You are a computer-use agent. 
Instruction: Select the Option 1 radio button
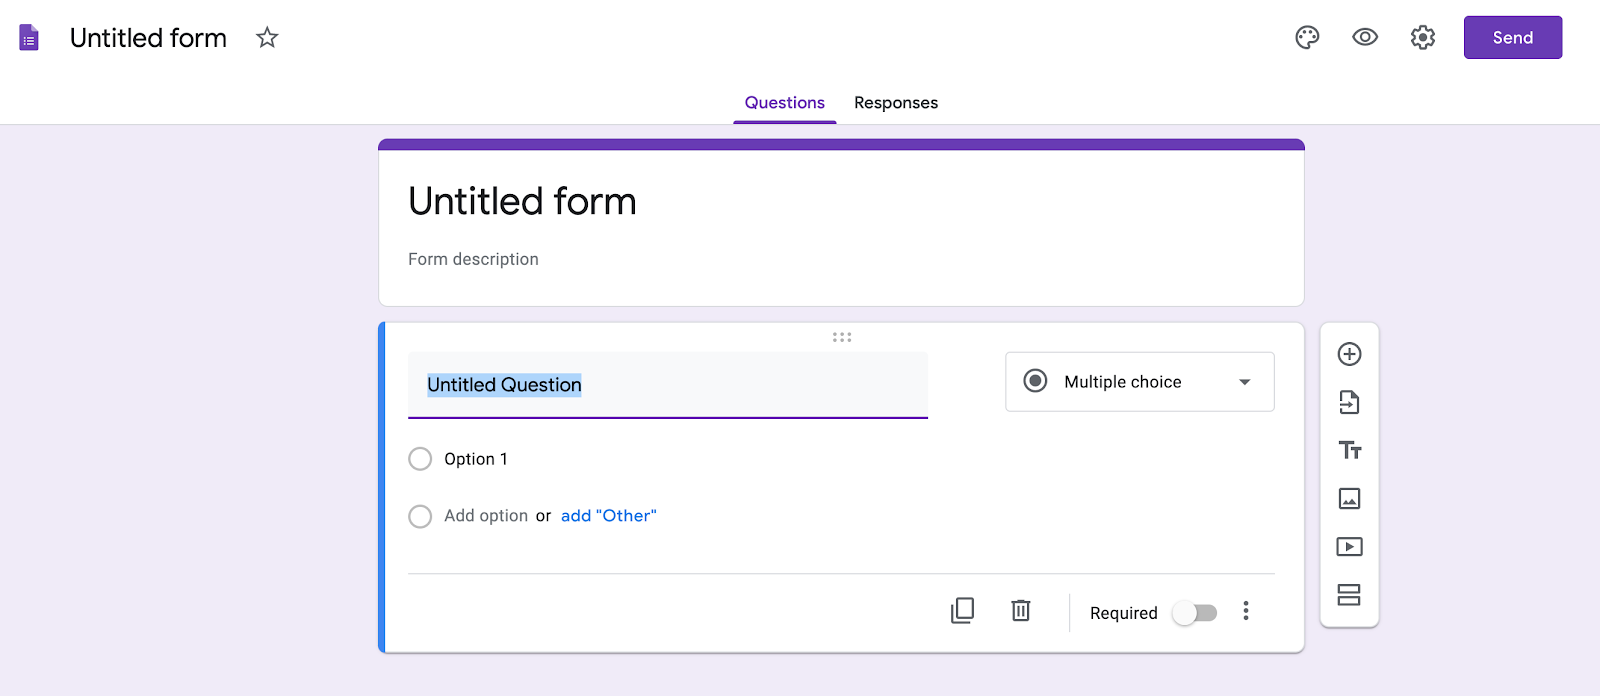coord(420,459)
